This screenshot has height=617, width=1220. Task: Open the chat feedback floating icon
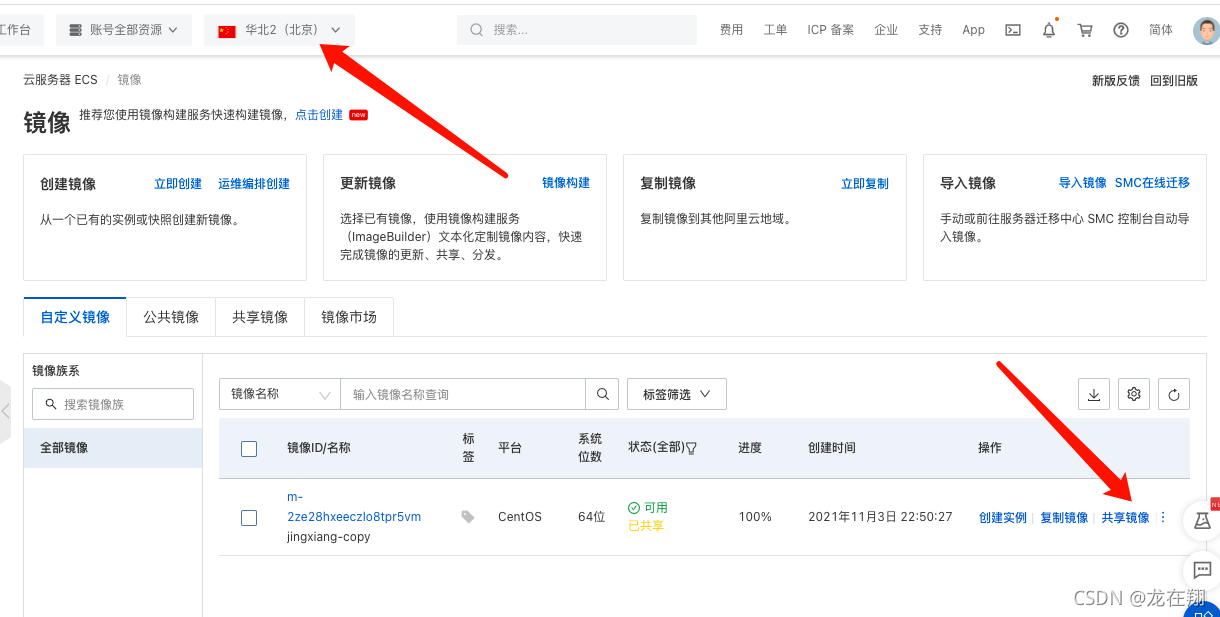tap(1202, 570)
